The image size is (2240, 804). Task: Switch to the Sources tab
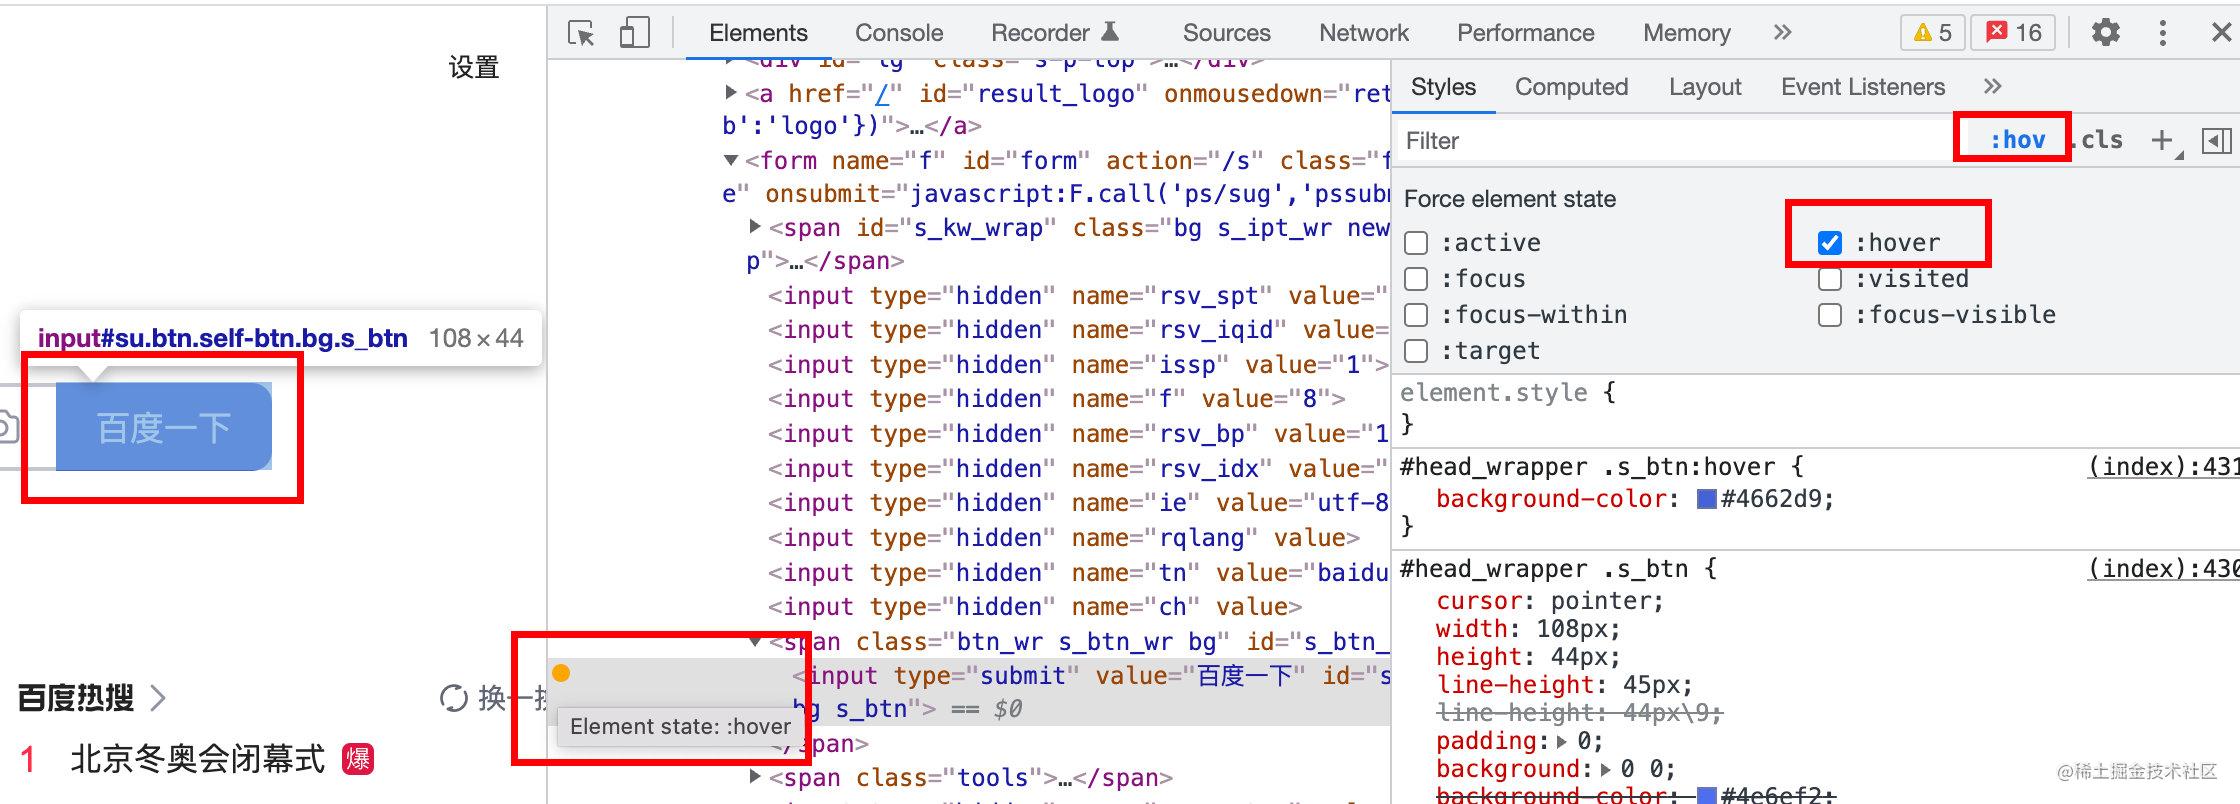click(1226, 33)
